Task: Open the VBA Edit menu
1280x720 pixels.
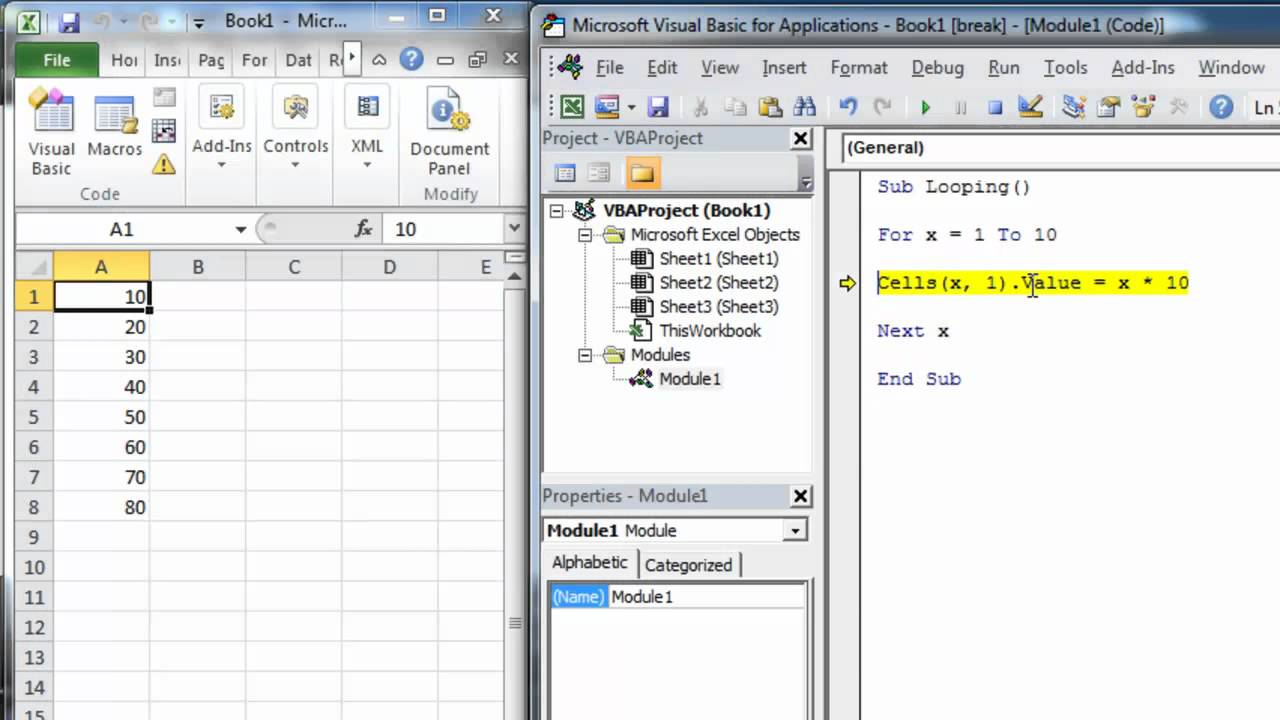Action: (662, 68)
